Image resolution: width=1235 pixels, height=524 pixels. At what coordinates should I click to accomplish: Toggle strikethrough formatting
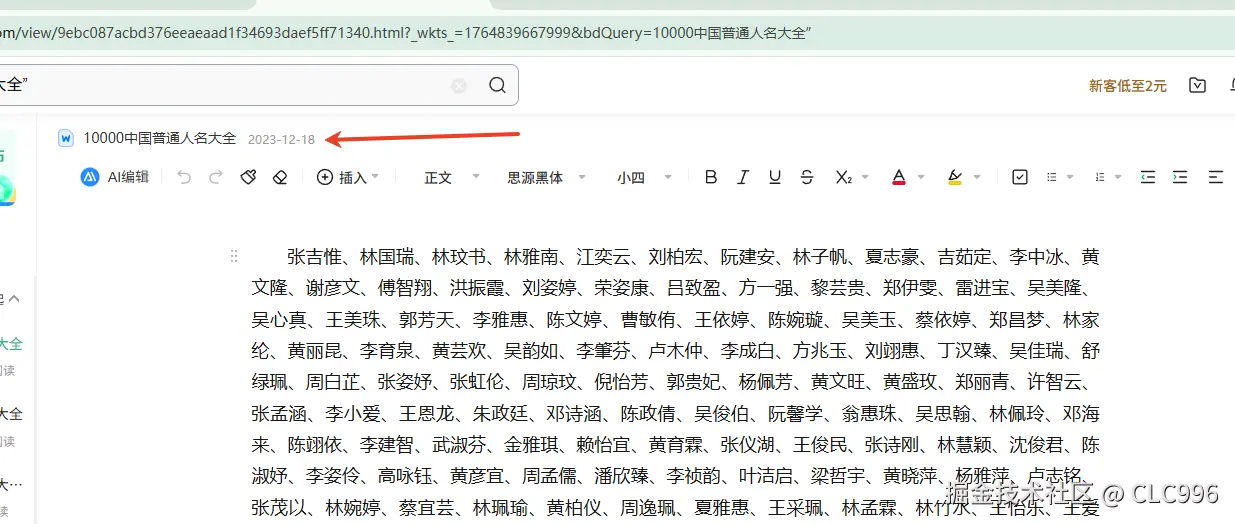pyautogui.click(x=807, y=177)
